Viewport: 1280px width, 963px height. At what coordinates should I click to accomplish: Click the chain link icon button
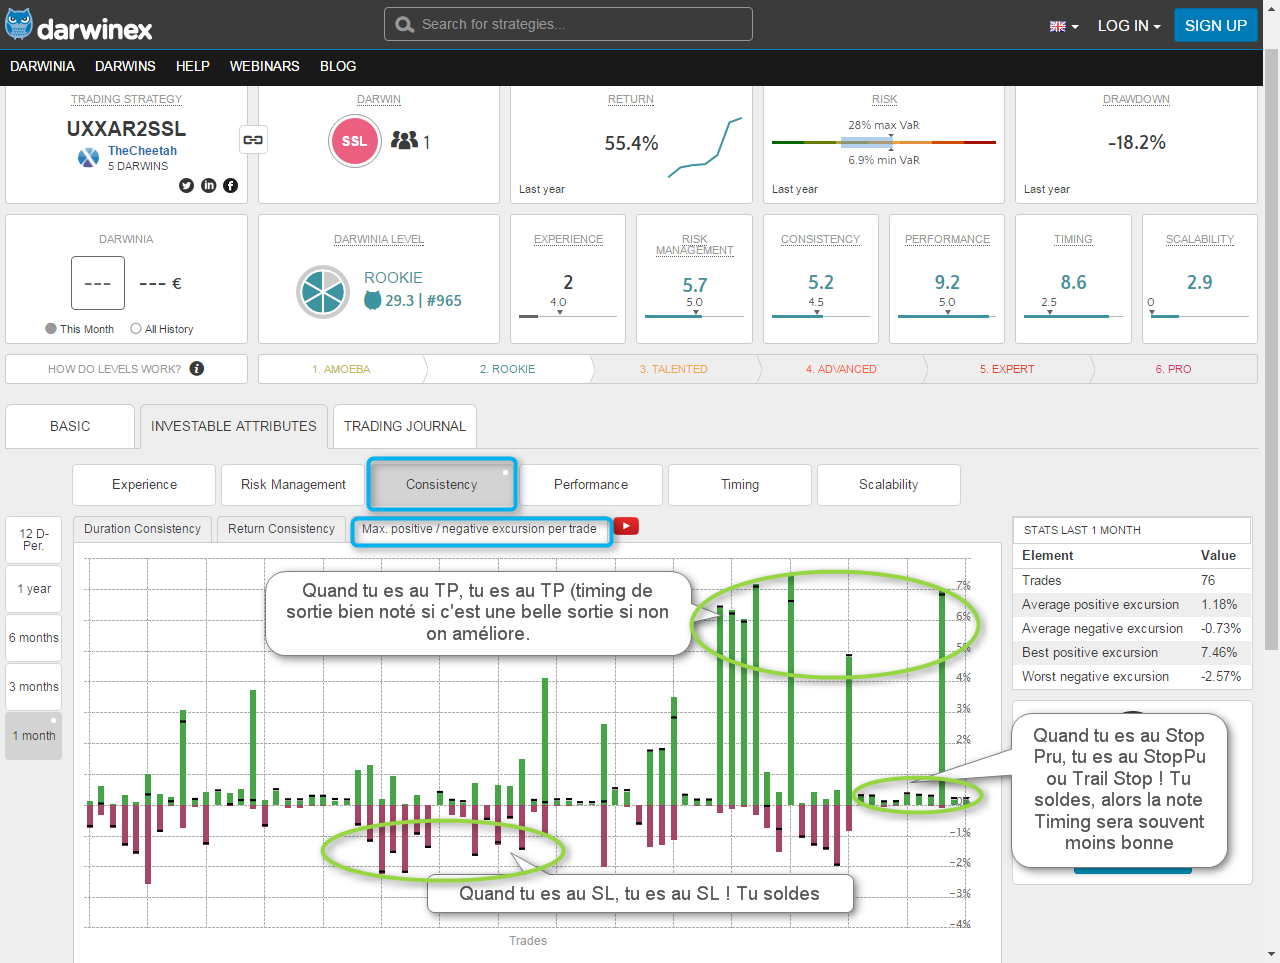click(253, 140)
